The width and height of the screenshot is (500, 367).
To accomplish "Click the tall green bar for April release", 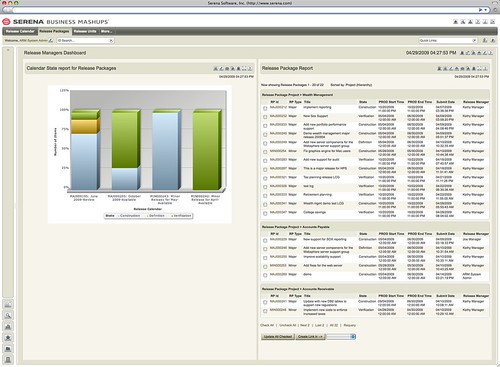I will pyautogui.click(x=207, y=150).
